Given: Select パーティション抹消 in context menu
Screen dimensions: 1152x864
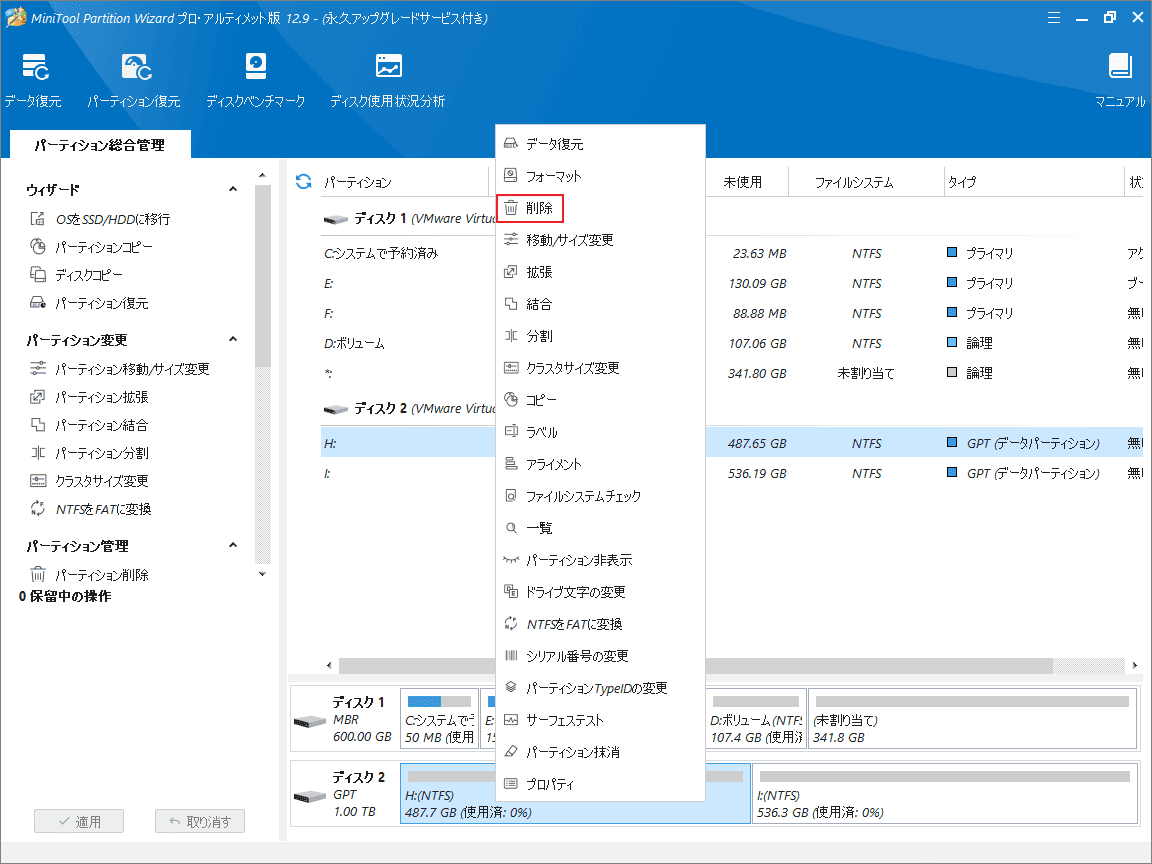Looking at the screenshot, I should (600, 752).
